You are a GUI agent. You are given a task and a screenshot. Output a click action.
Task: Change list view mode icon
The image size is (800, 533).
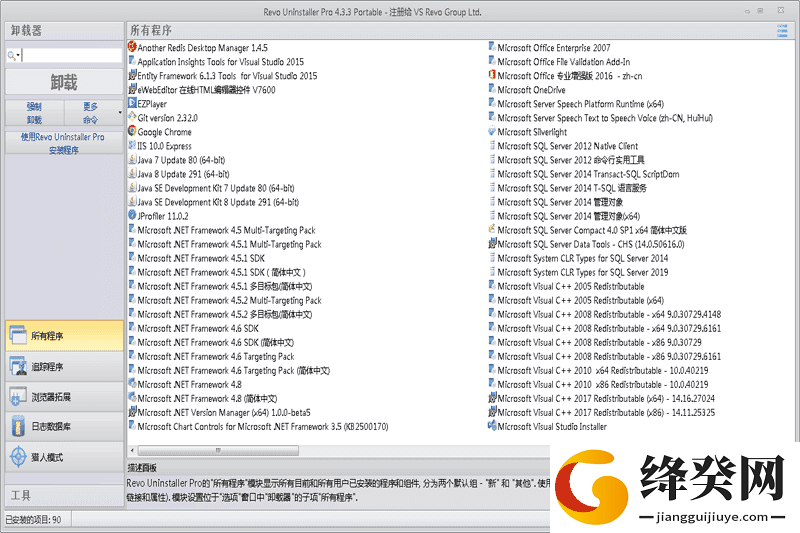click(782, 31)
